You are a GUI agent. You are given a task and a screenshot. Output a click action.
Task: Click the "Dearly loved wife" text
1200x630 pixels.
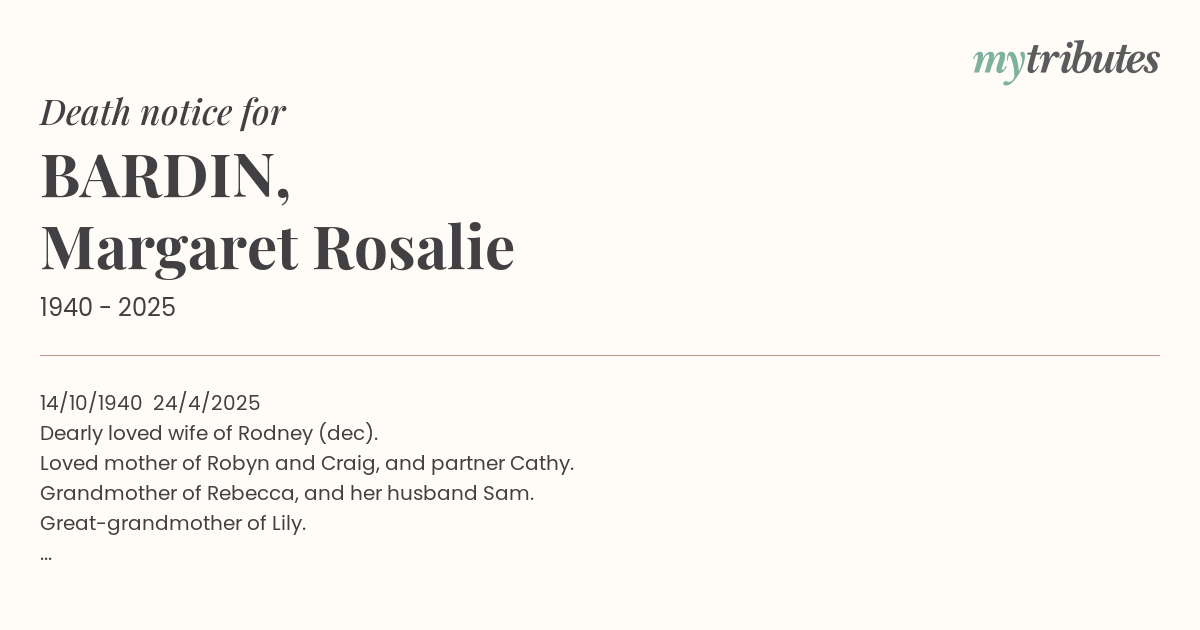121,433
